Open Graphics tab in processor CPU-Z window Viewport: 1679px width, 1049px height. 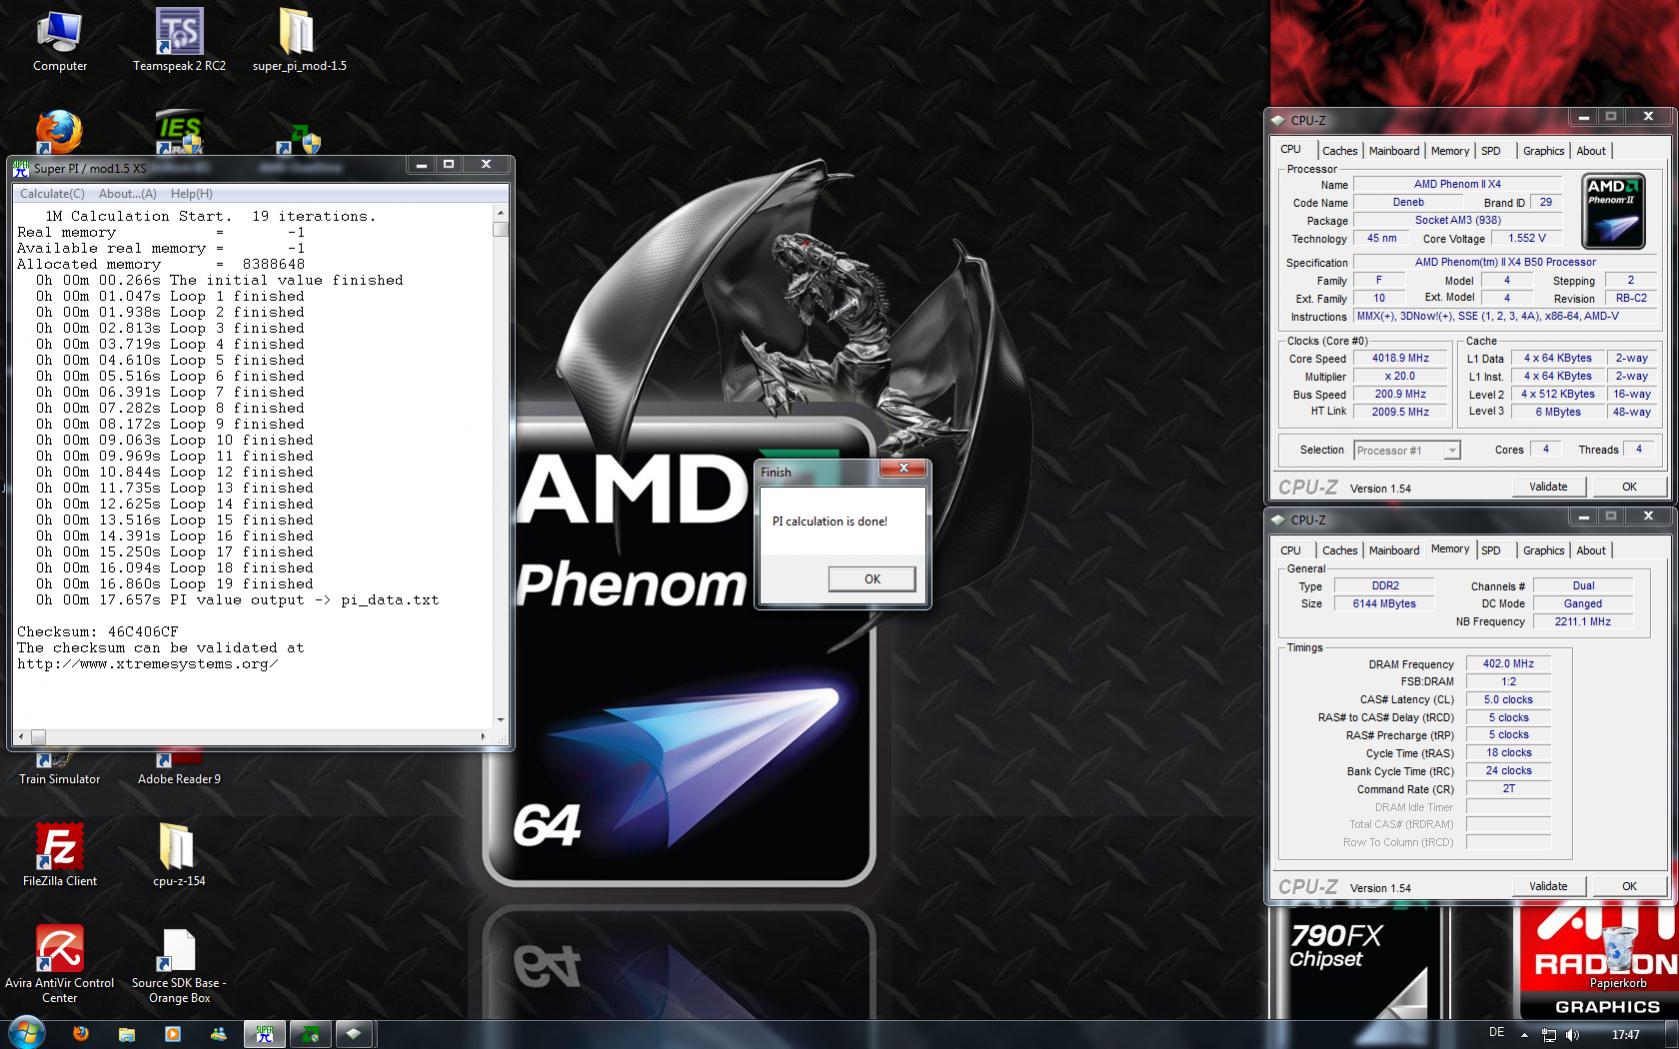[1543, 151]
